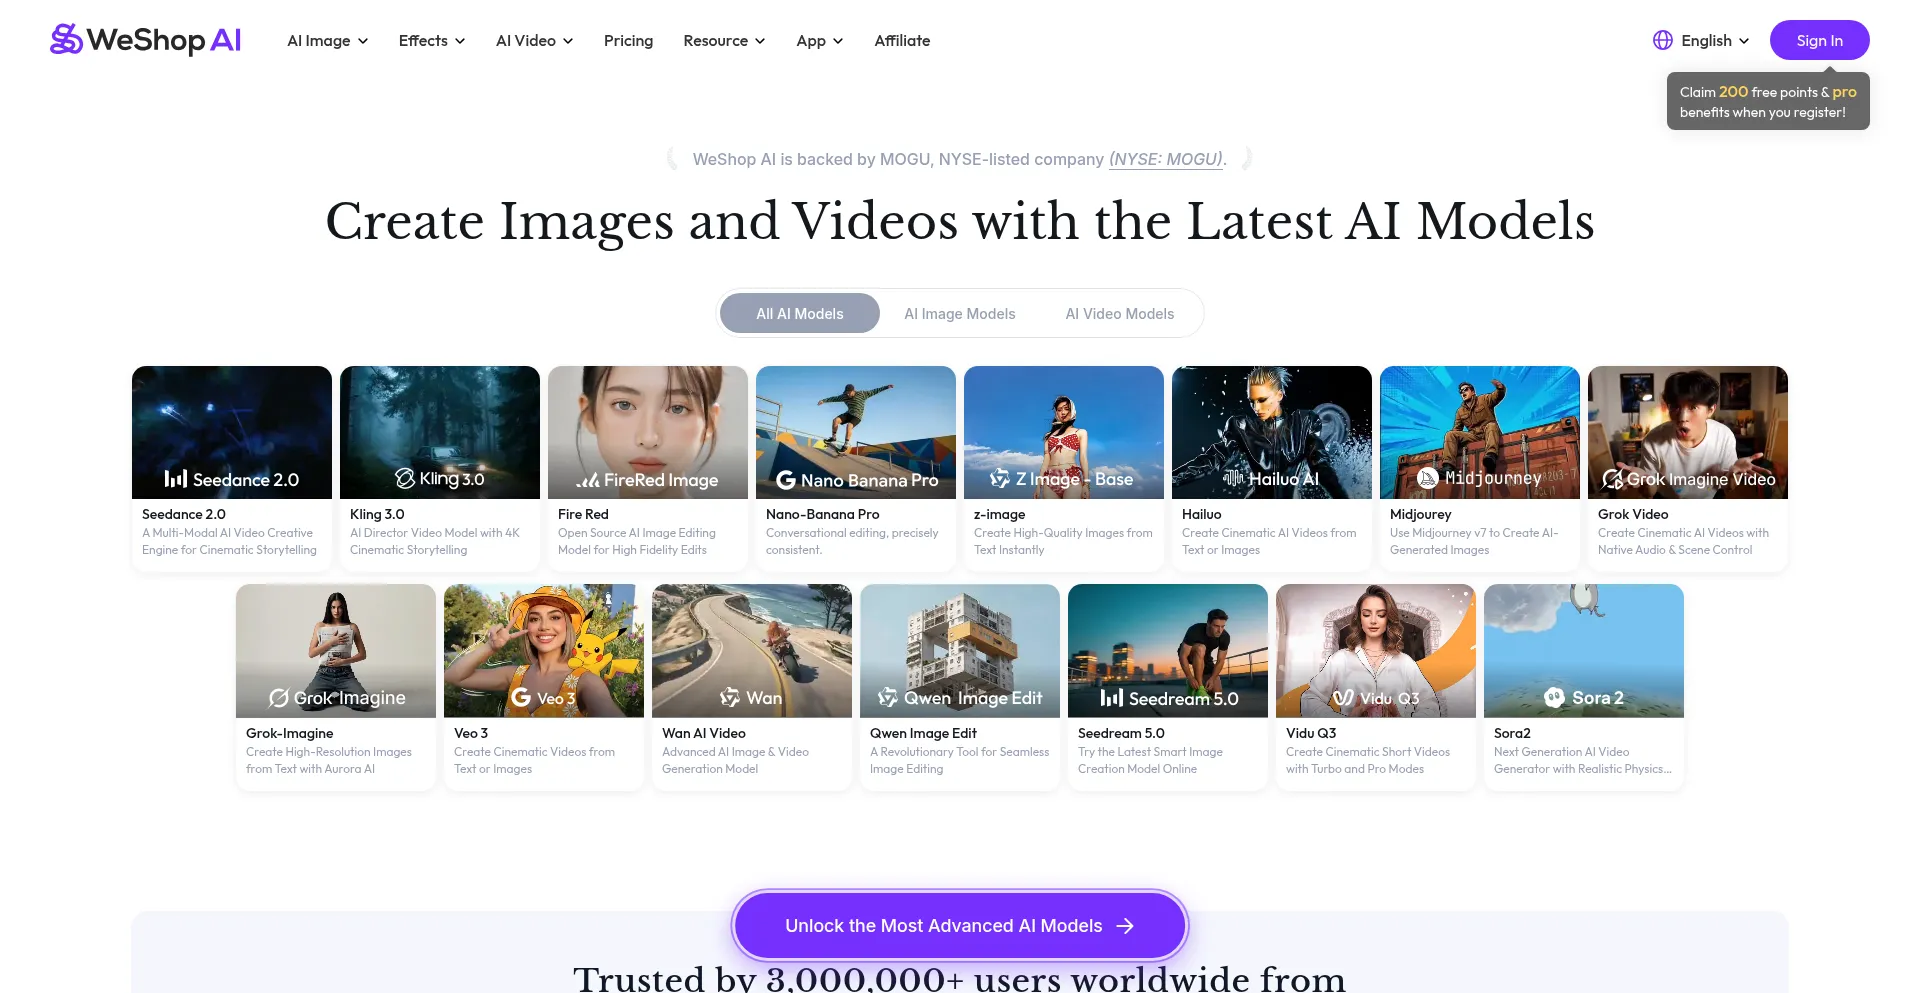Click 'A Multi-Modal AI Video Creative Engine' description

click(x=229, y=541)
